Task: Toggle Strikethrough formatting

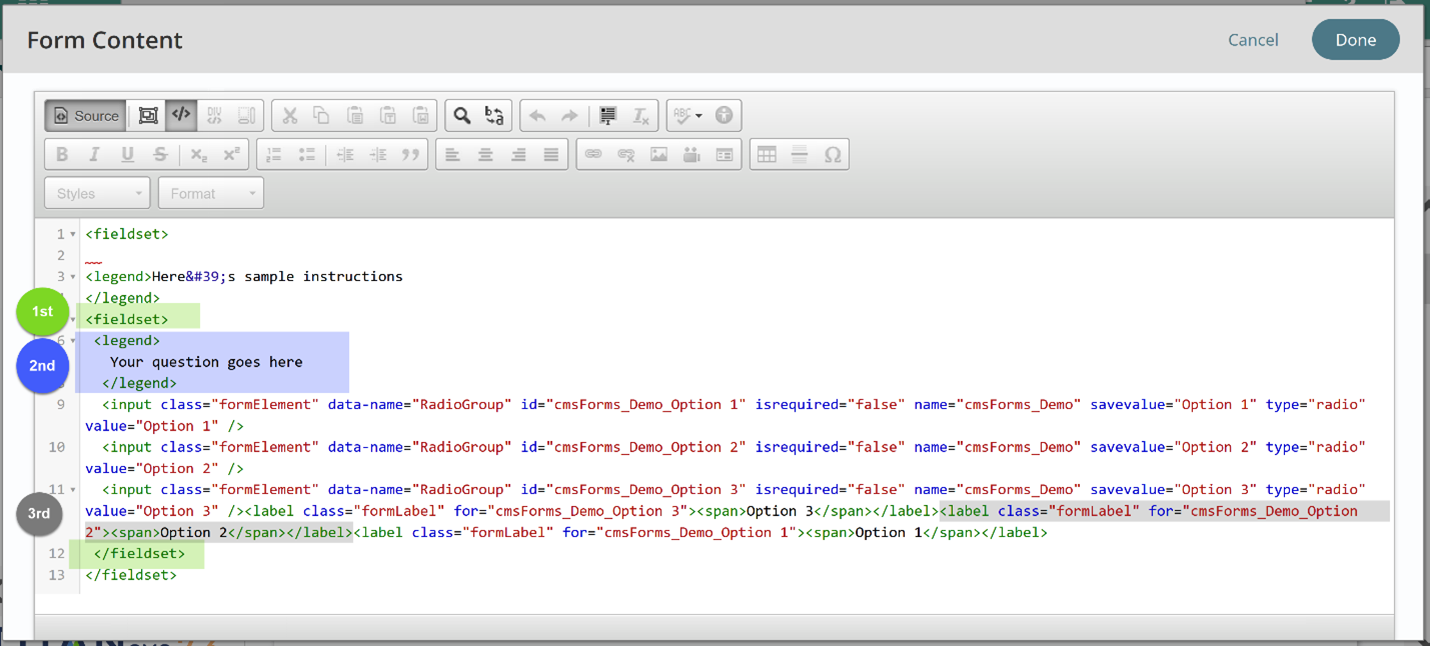Action: pos(160,155)
